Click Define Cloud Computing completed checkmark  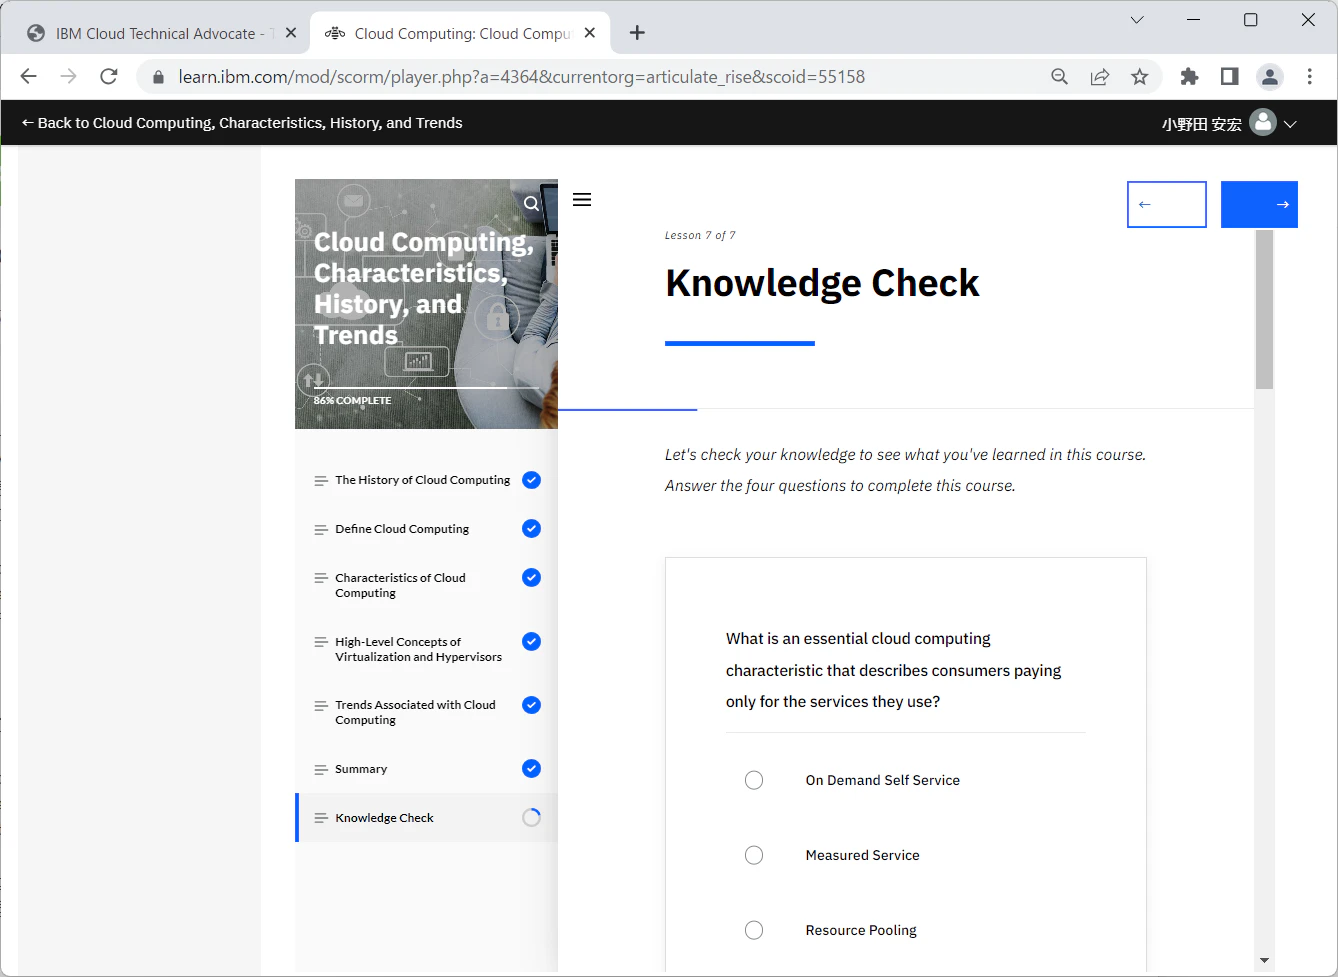(532, 529)
